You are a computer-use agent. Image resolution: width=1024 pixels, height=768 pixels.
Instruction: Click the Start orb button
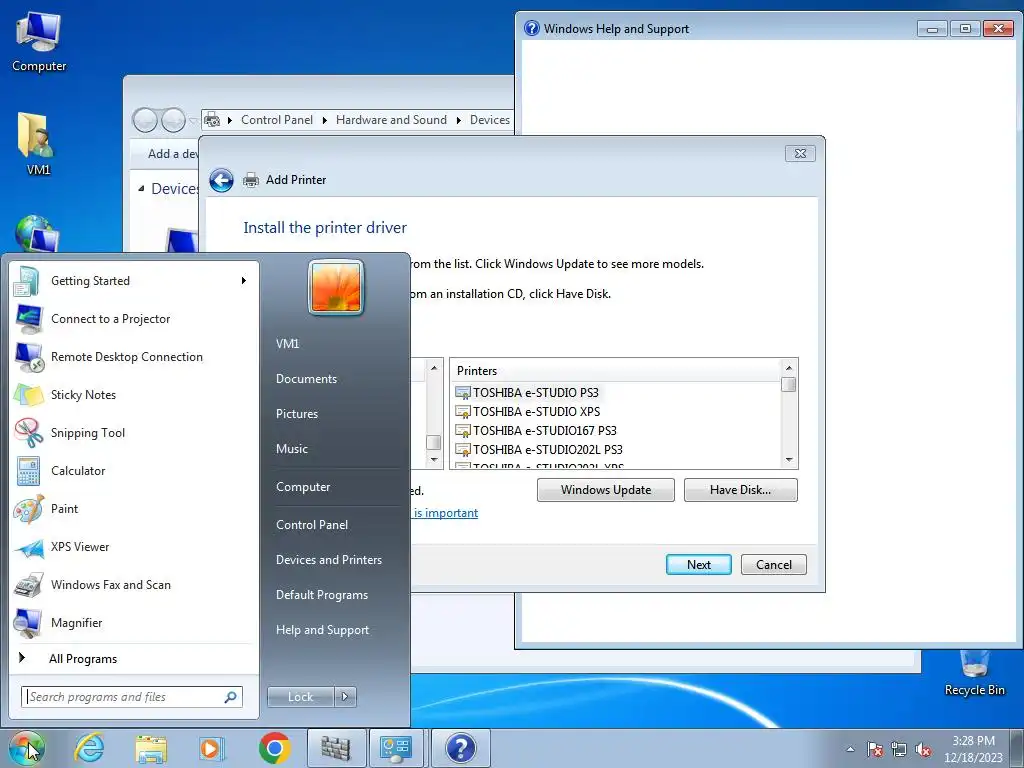point(26,748)
